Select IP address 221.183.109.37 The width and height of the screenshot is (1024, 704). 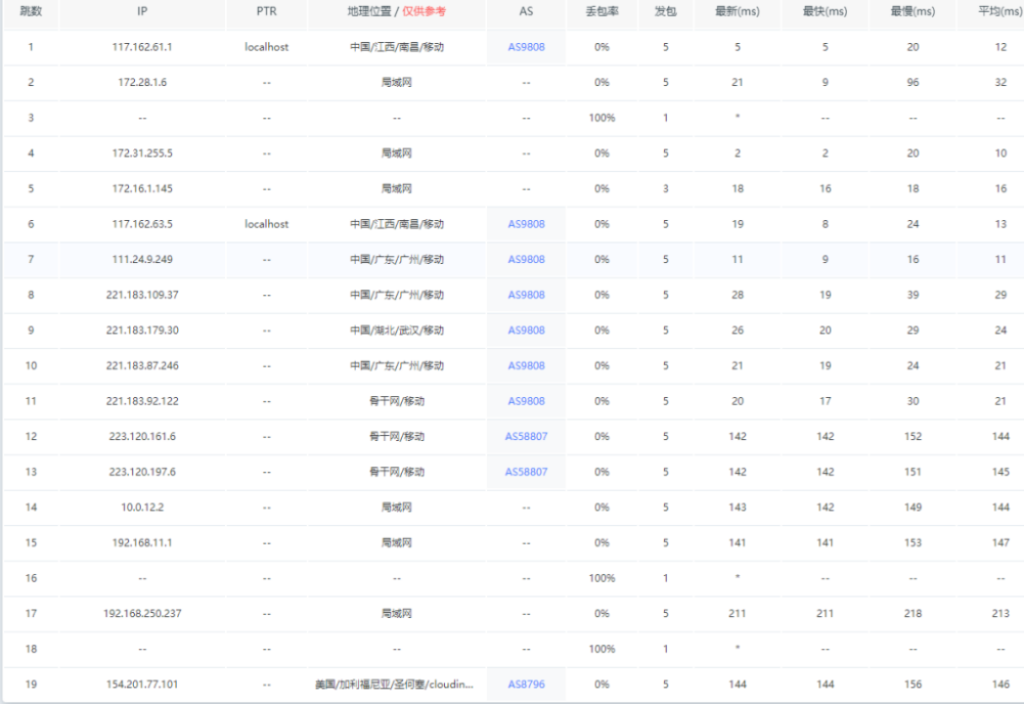point(142,295)
